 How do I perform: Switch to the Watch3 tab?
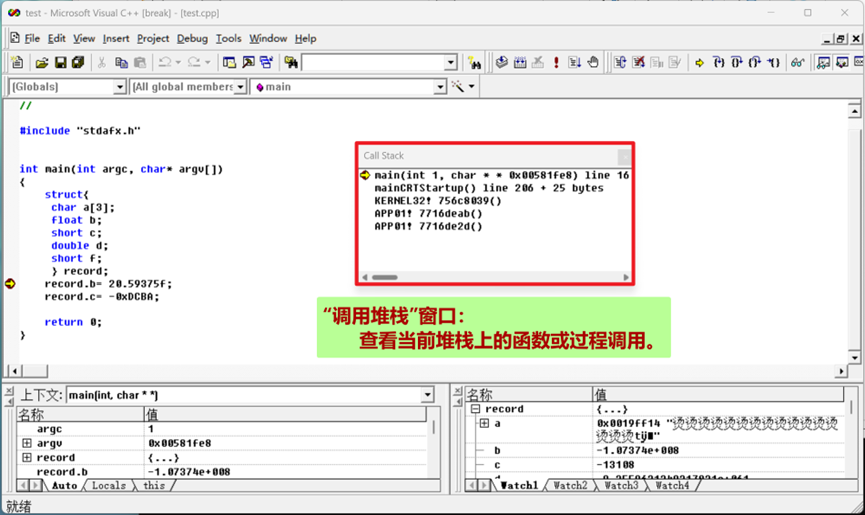click(x=621, y=486)
